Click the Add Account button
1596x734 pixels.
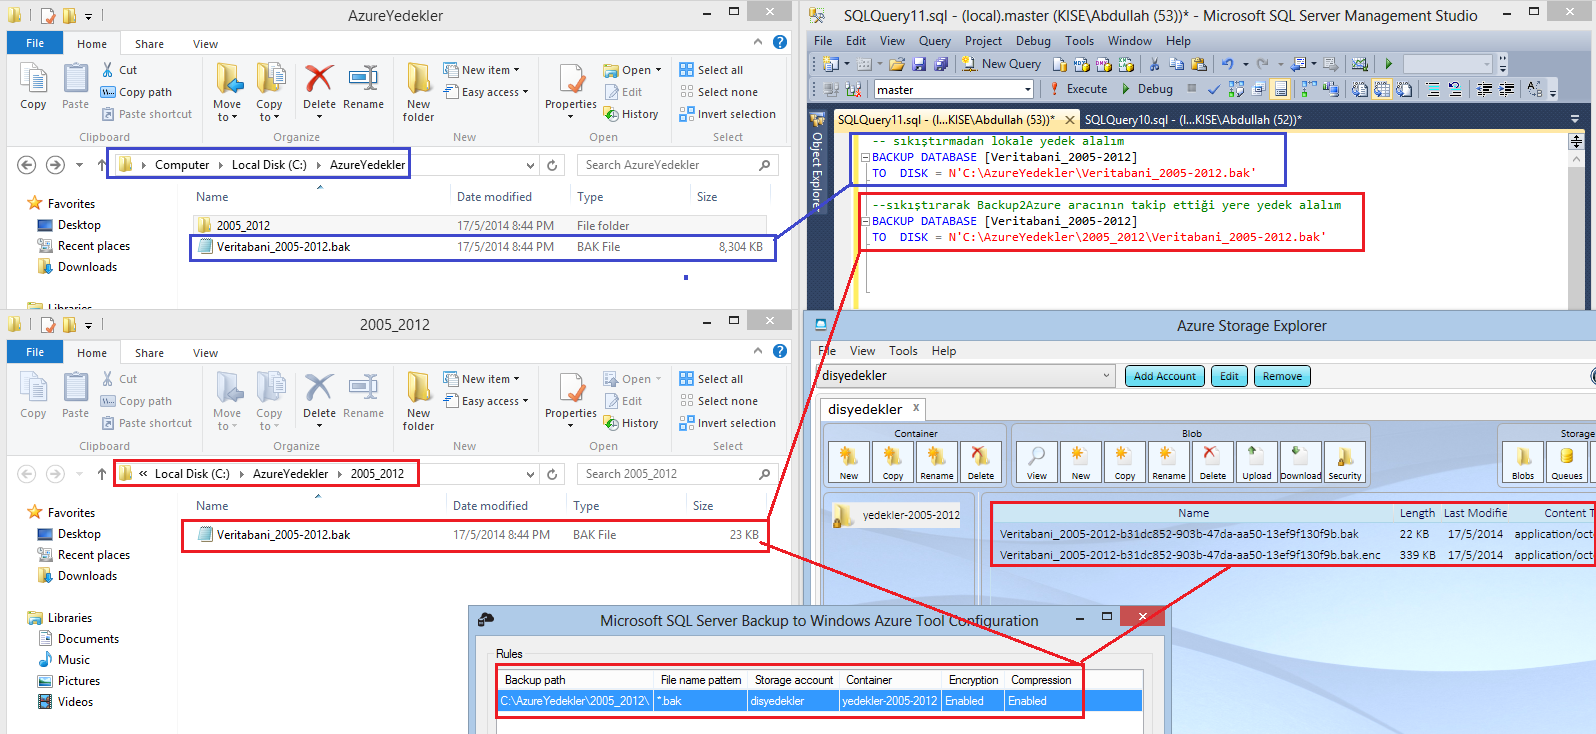click(x=1165, y=376)
